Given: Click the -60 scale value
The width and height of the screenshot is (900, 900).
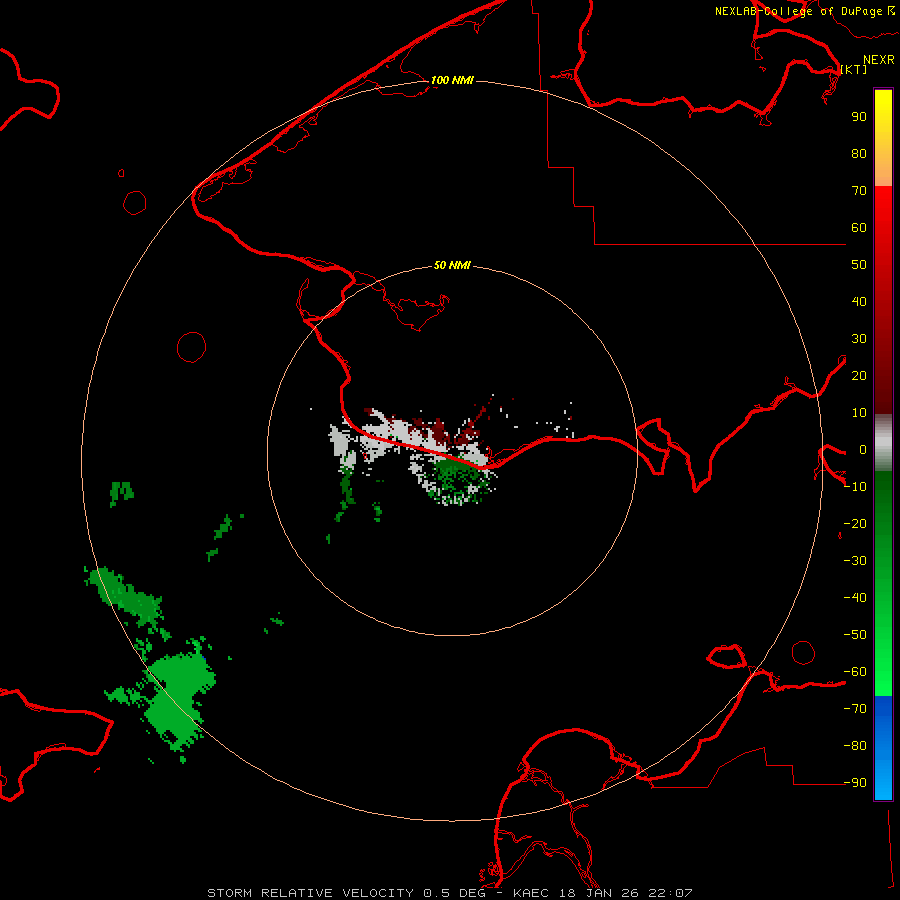Looking at the screenshot, I should (x=855, y=672).
